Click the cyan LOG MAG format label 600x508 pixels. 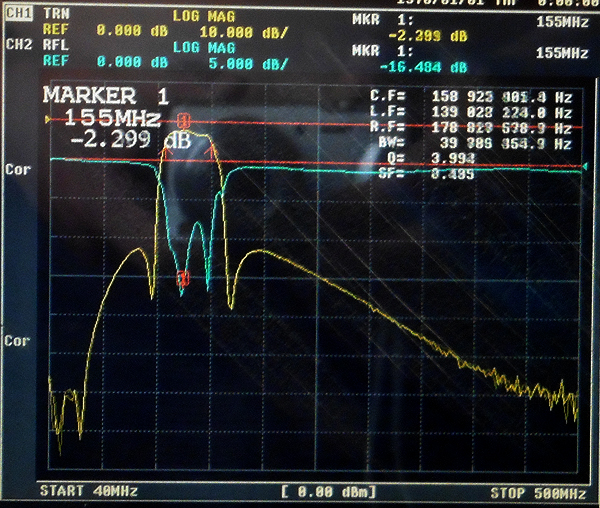tap(204, 48)
